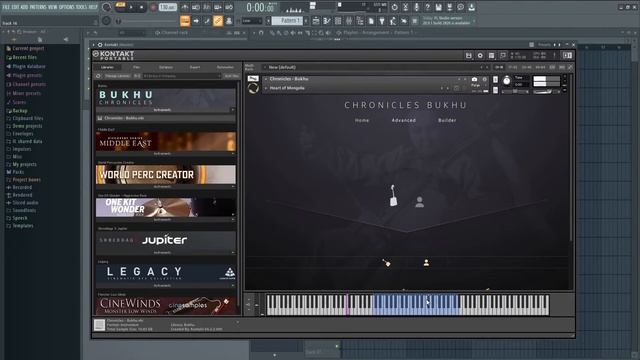Click the tempo display
The height and width of the screenshot is (360, 640).
[x=167, y=7]
